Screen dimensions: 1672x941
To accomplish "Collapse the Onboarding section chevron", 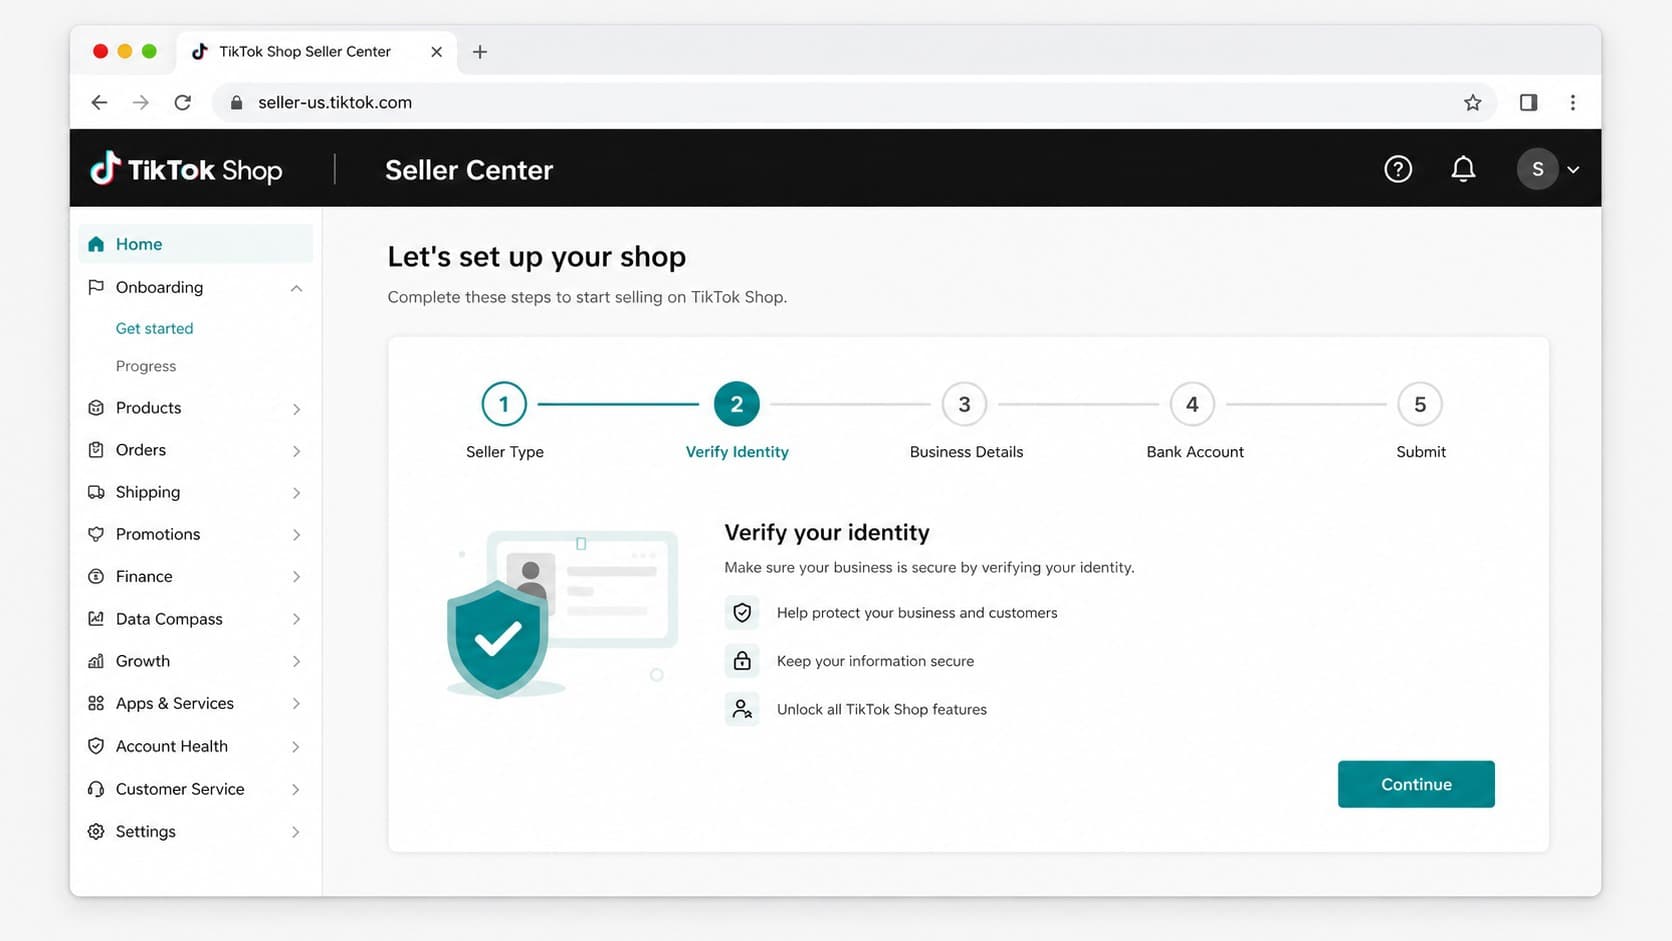I will coord(296,288).
